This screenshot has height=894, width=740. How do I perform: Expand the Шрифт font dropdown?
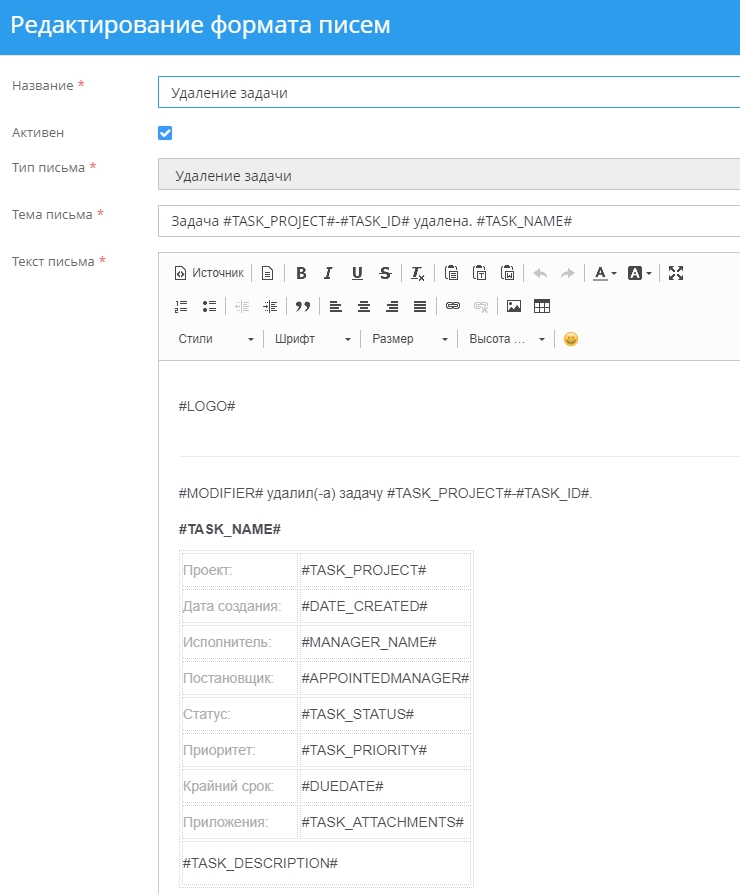313,339
